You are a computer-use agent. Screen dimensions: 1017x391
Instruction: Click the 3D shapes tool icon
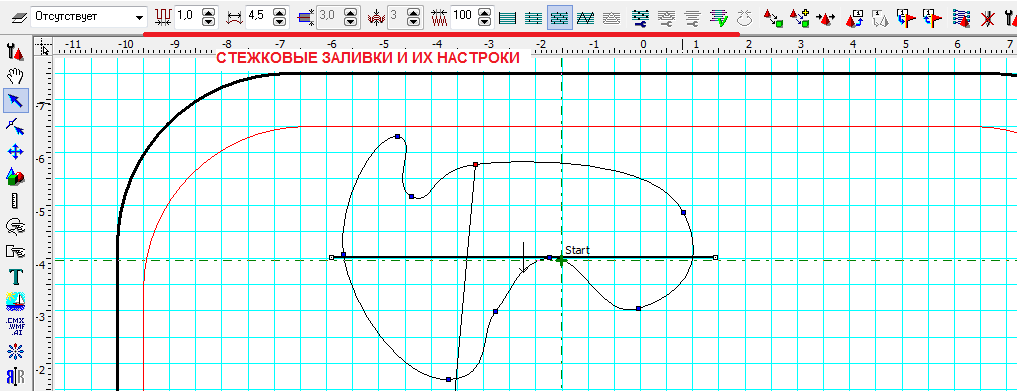[x=15, y=176]
